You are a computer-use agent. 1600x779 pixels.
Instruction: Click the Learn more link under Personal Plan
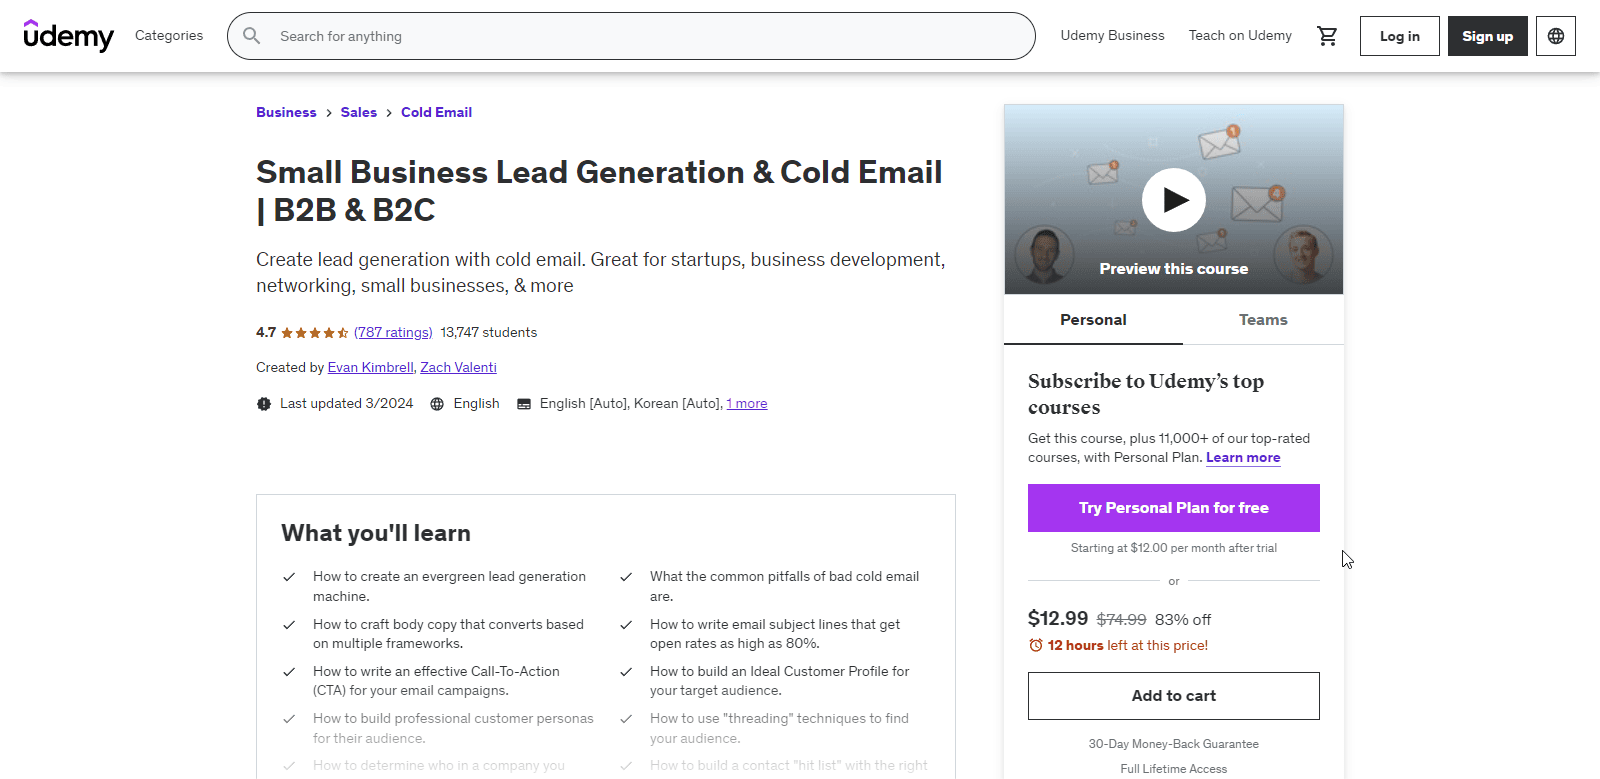1243,457
